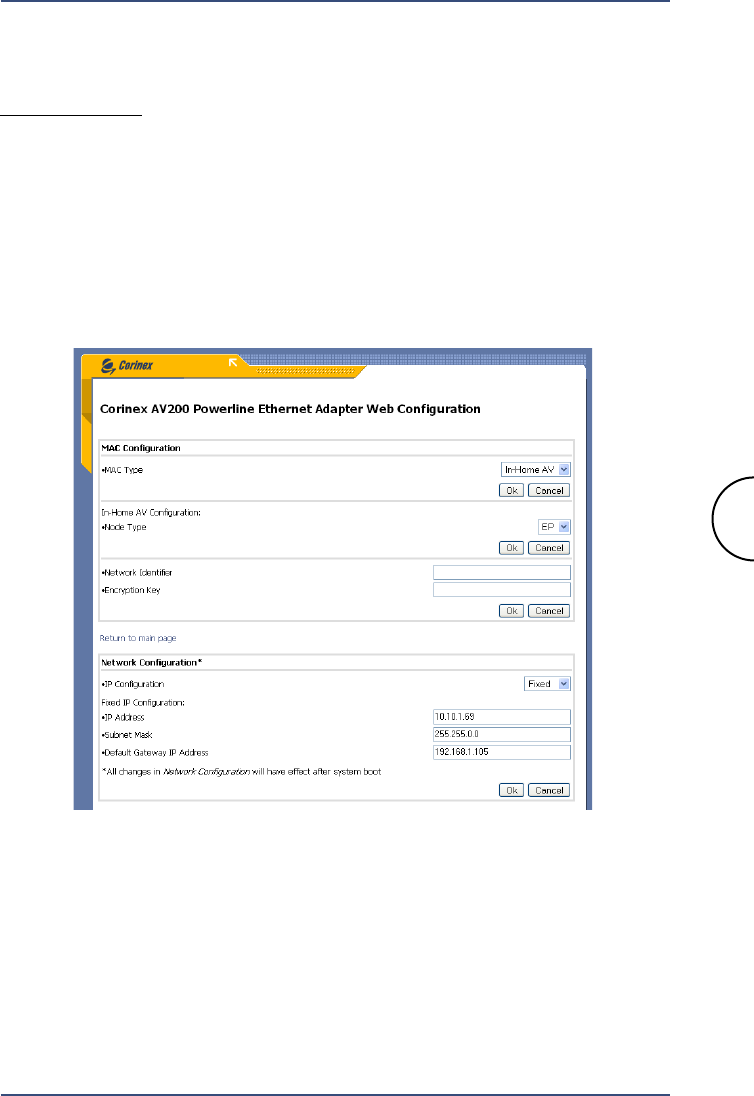Image resolution: width=754 pixels, height=1096 pixels.
Task: Click the IP Address label
Action: click(123, 717)
